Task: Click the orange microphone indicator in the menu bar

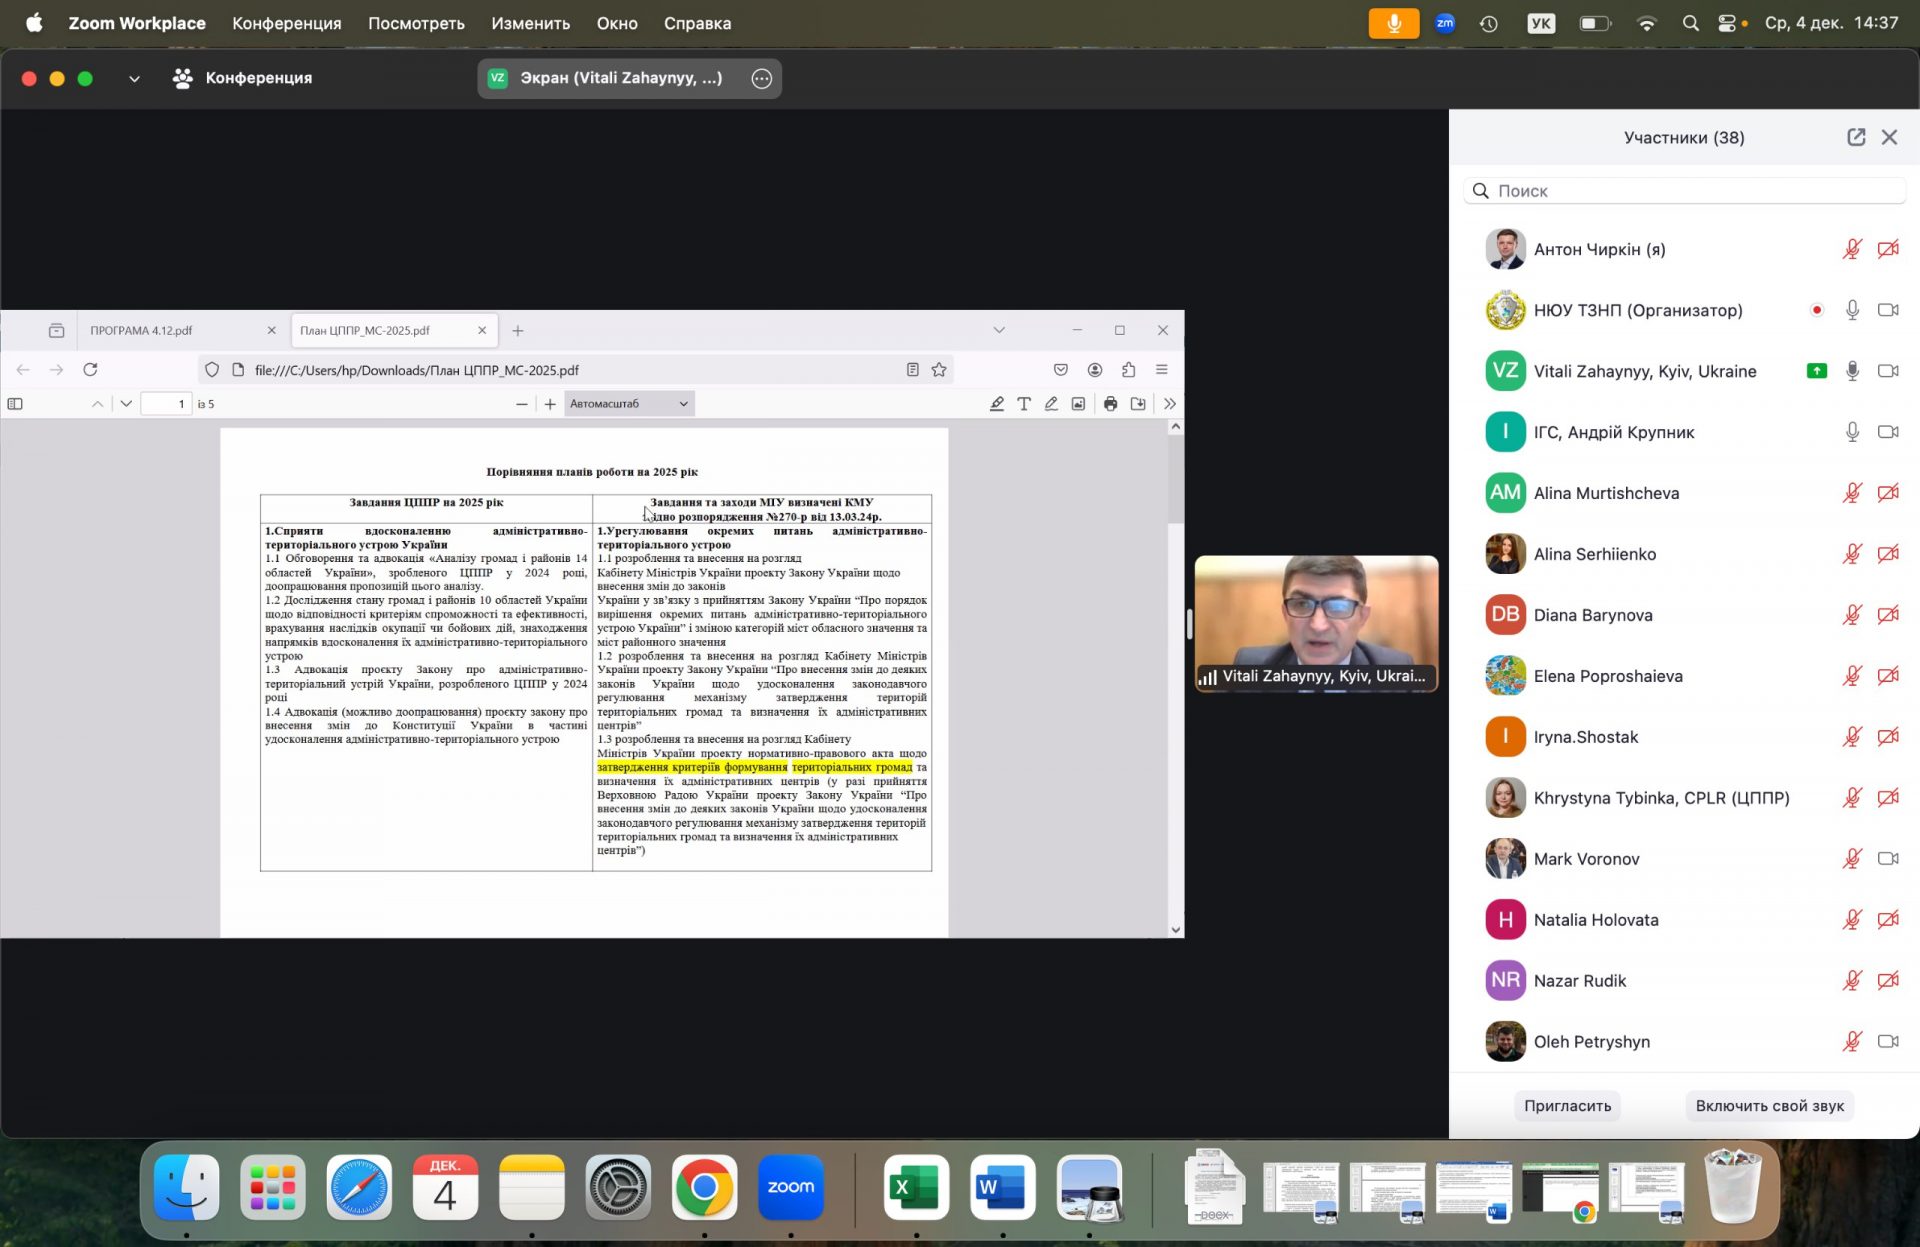Action: click(x=1393, y=23)
